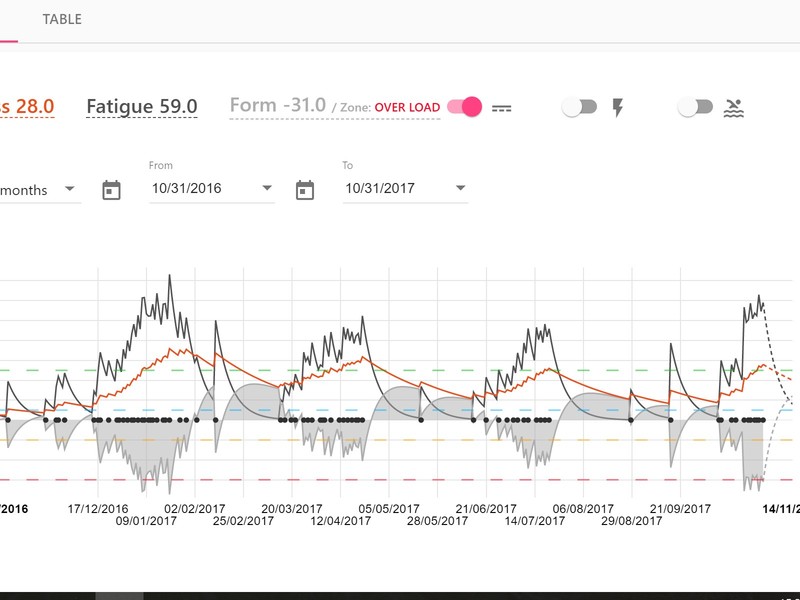
Task: Click the orange fitness 28.0 value
Action: click(35, 106)
